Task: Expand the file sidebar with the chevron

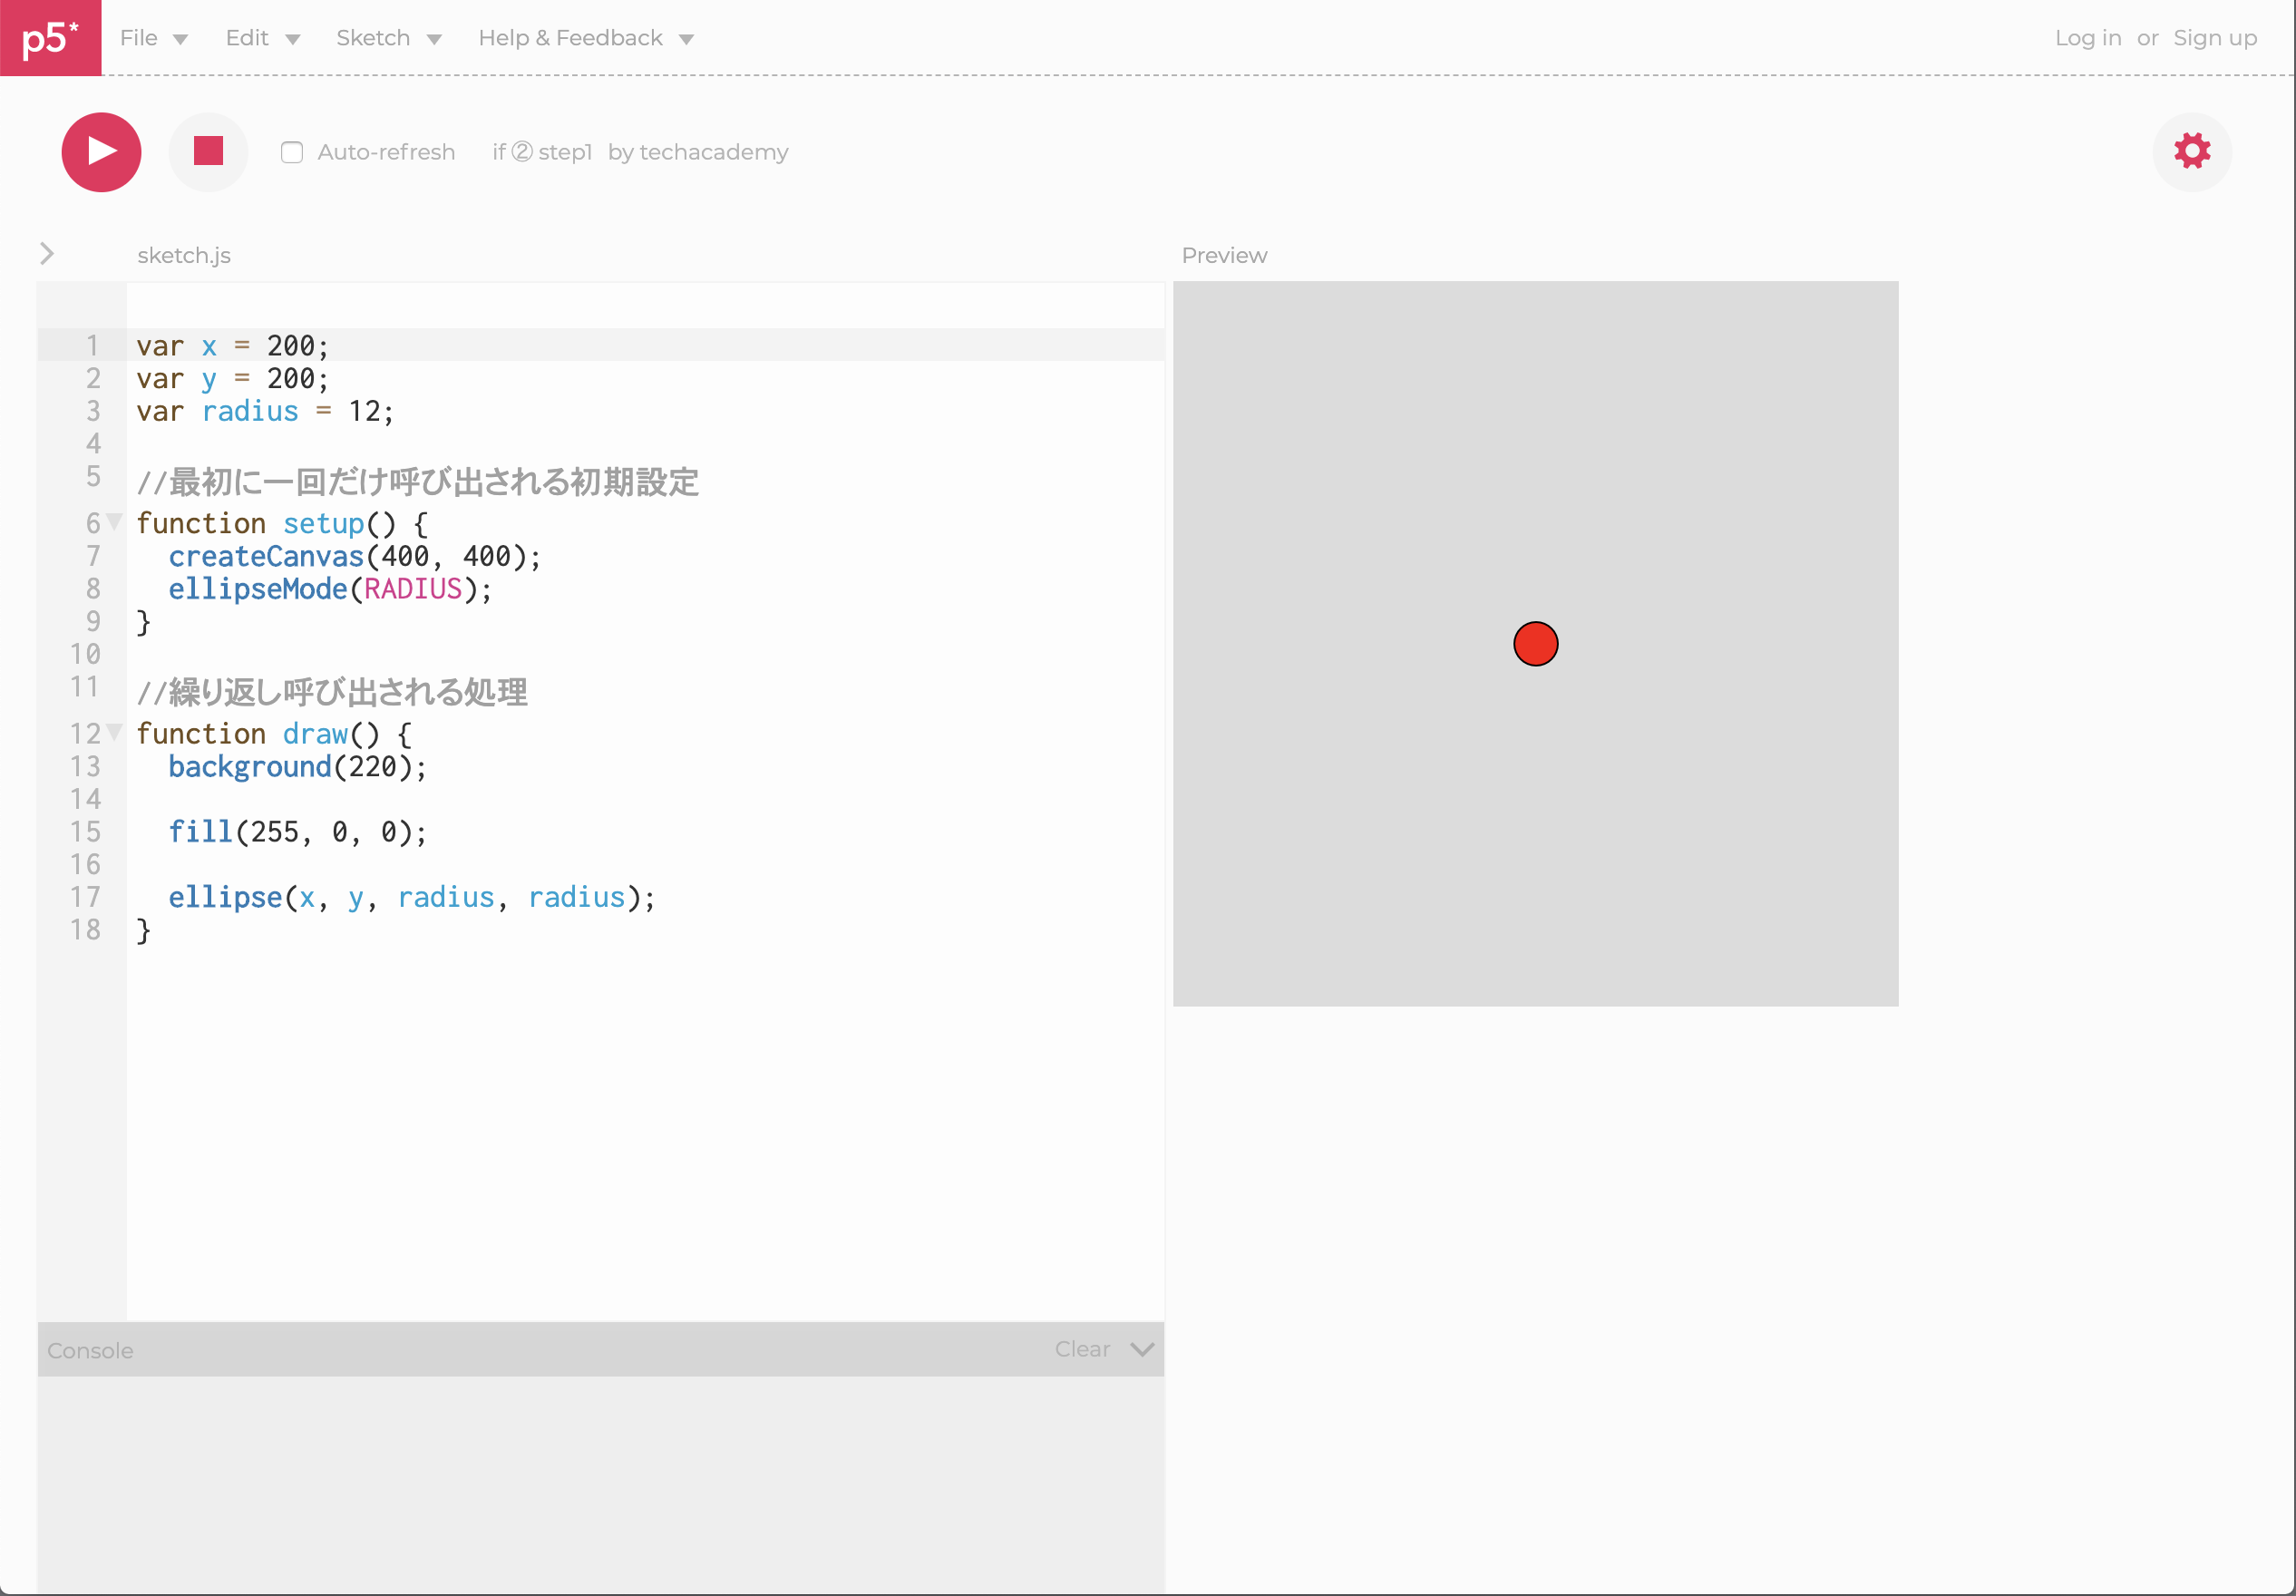Action: (x=46, y=254)
